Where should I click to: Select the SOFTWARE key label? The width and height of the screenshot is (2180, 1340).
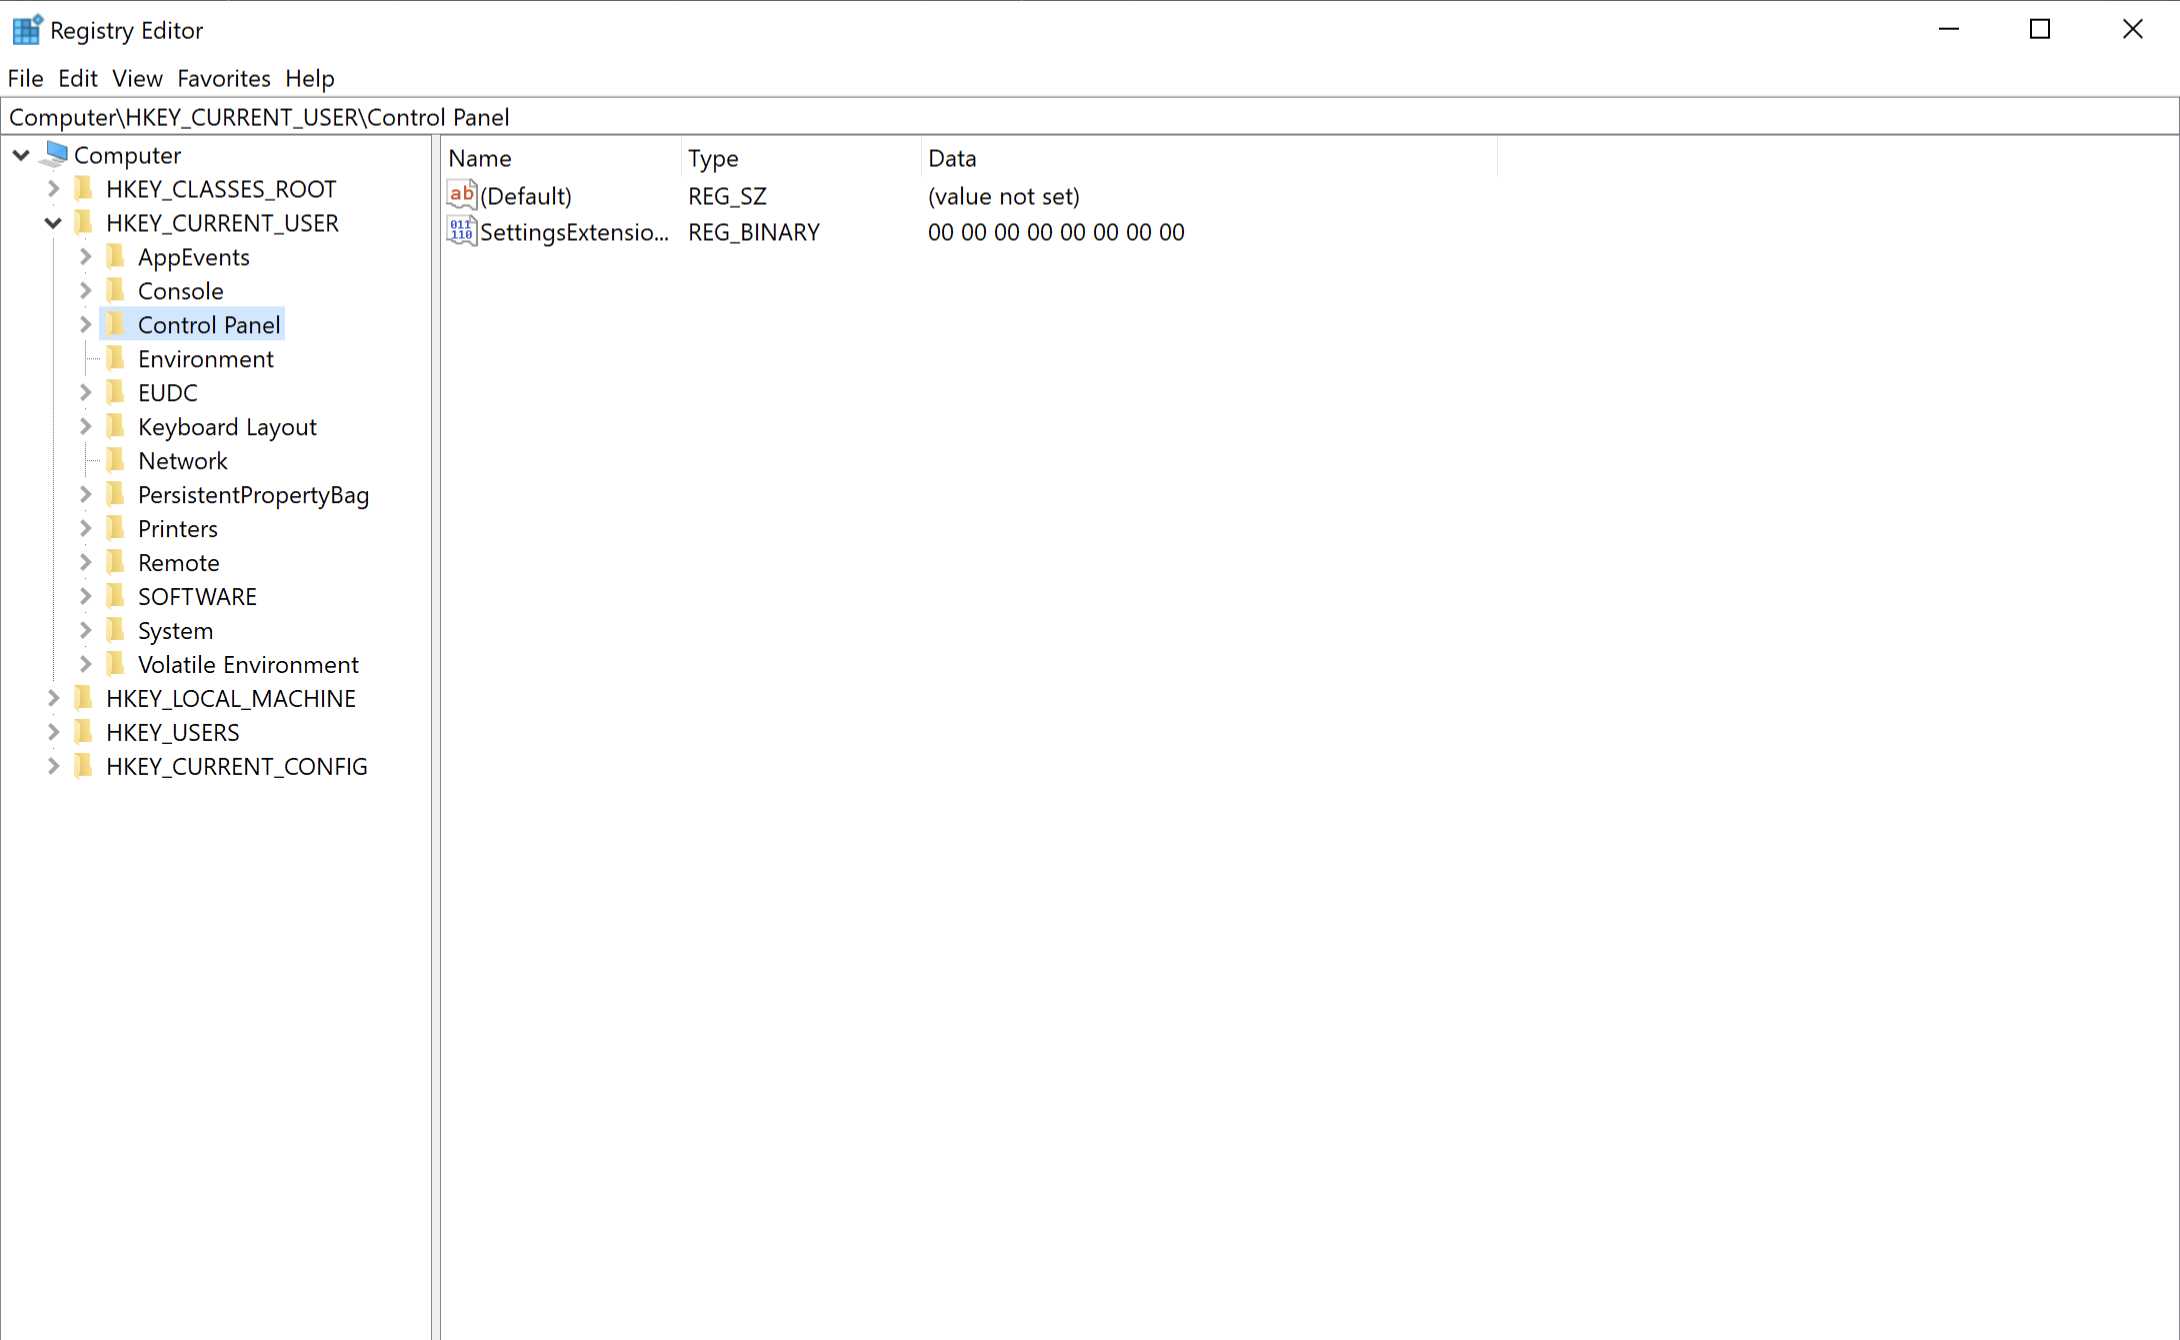197,597
